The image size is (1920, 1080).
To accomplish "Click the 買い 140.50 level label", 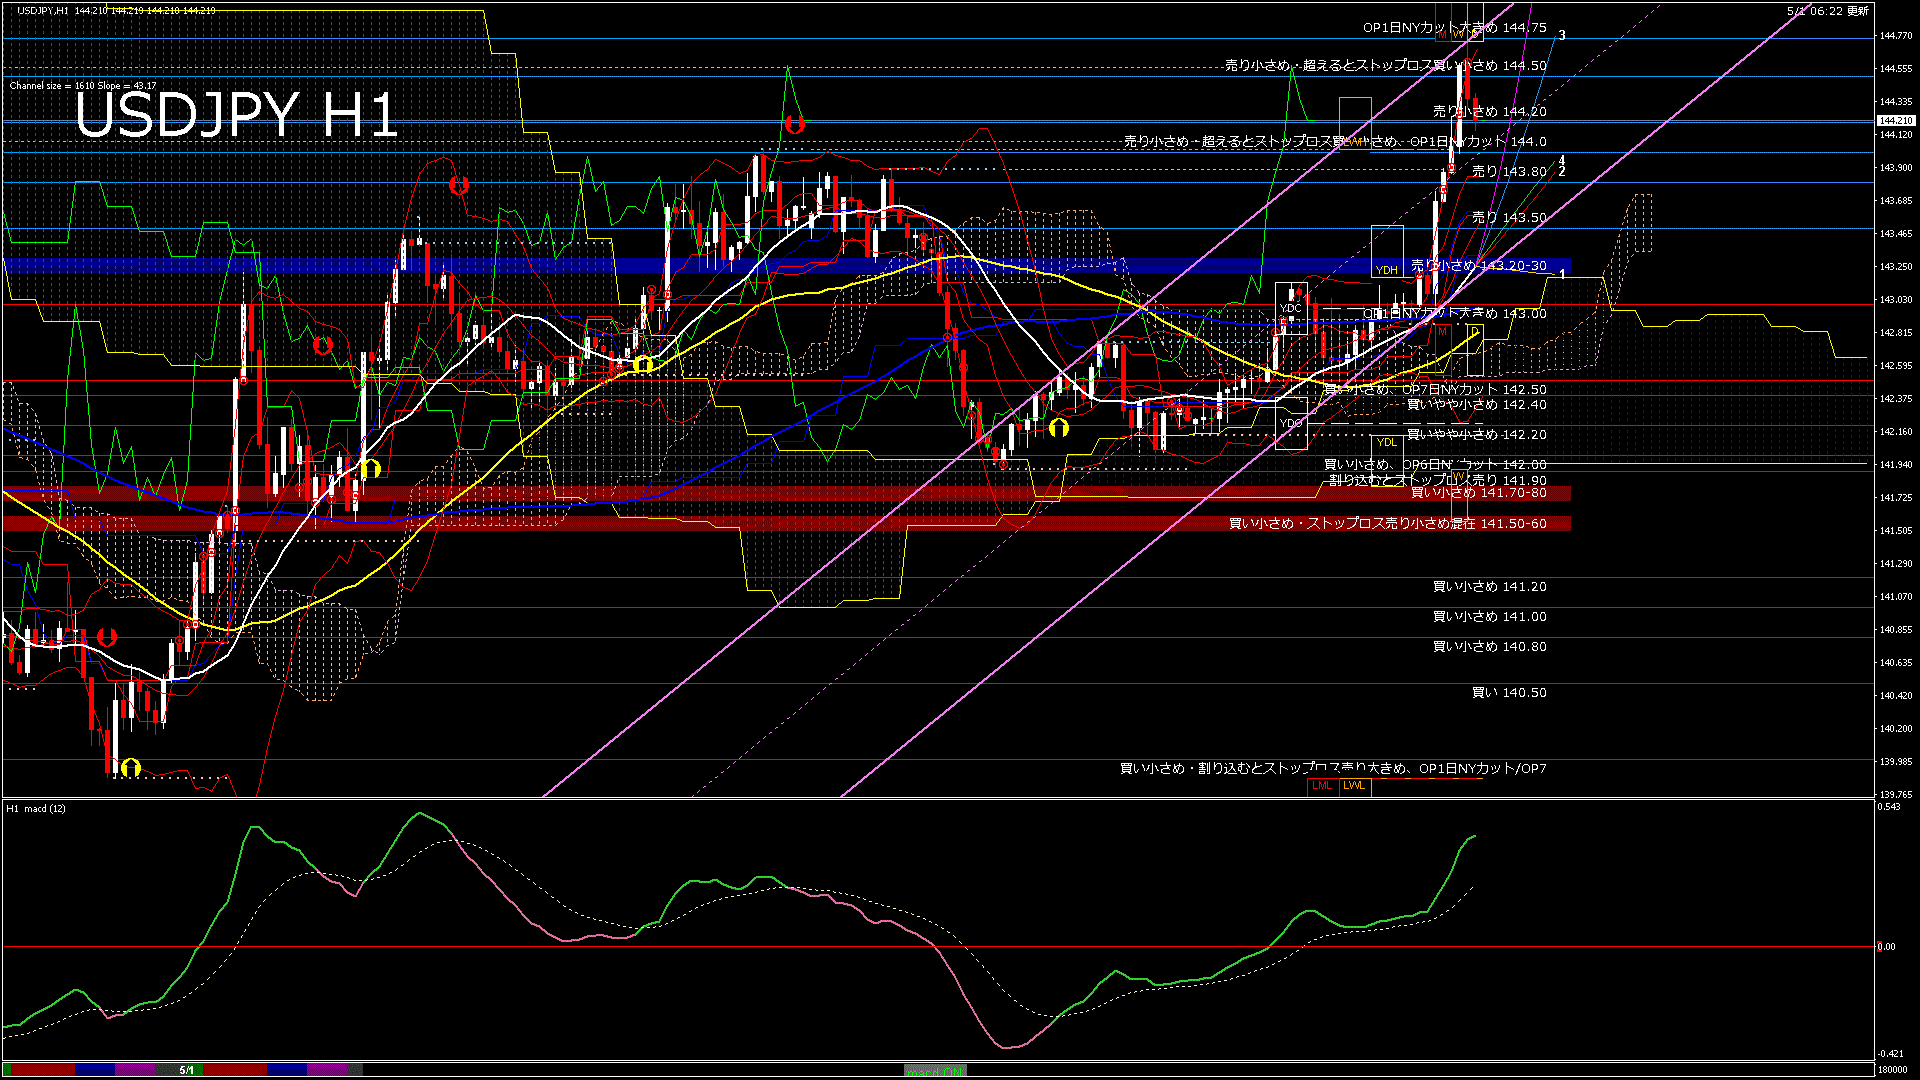I will 1508,693.
